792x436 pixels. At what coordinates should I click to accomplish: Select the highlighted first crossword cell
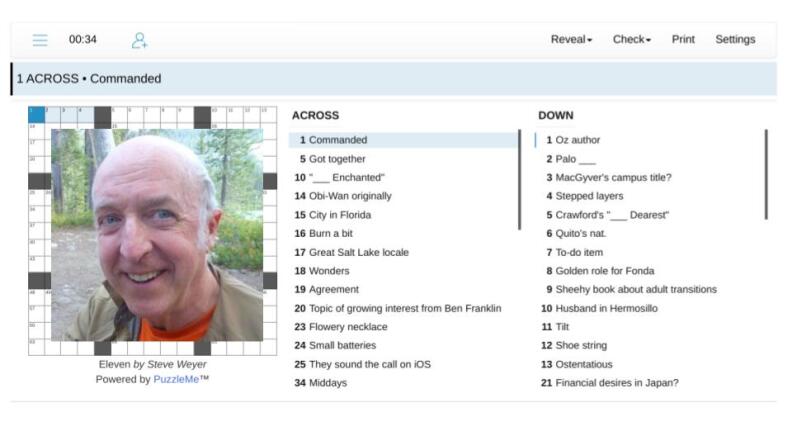(36, 114)
